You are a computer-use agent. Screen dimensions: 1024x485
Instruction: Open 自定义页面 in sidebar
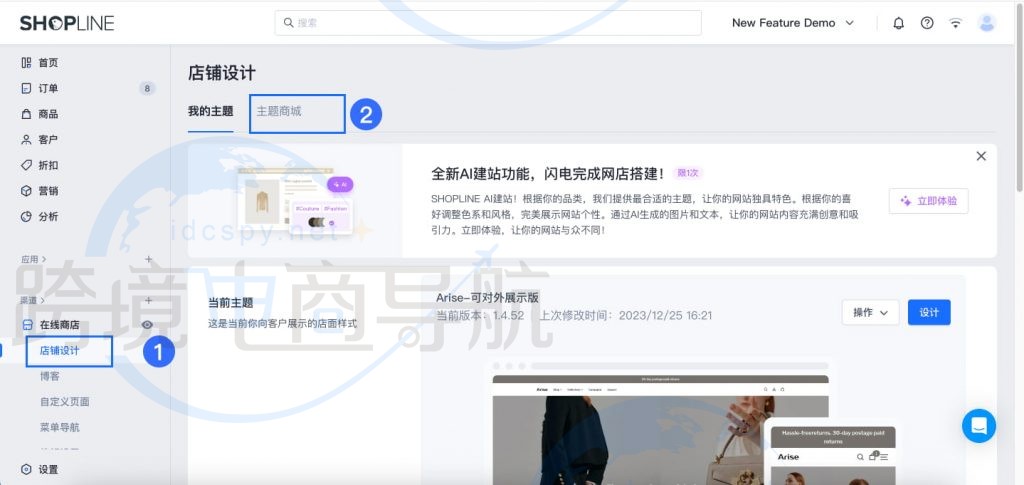coord(65,401)
